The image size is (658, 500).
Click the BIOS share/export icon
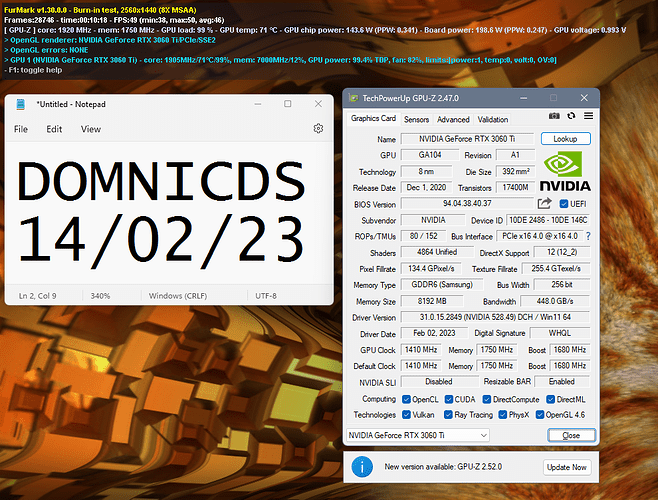(544, 204)
